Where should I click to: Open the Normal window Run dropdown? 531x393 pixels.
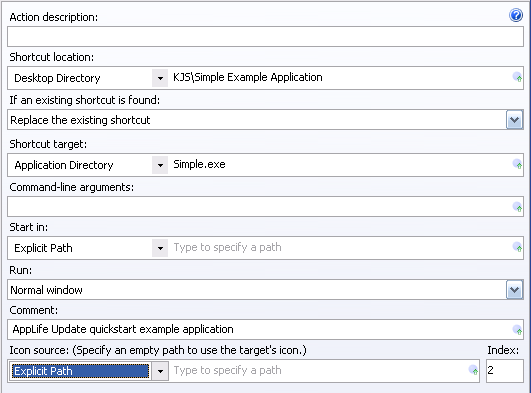pyautogui.click(x=514, y=290)
